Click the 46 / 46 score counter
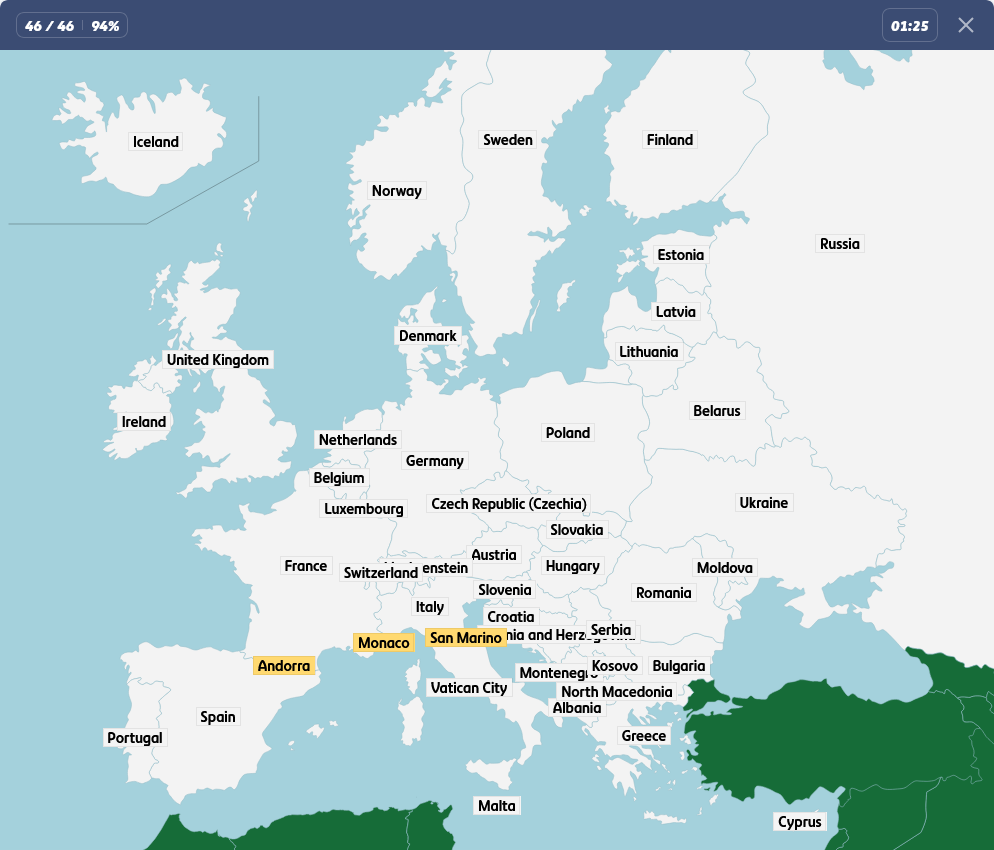 (50, 26)
